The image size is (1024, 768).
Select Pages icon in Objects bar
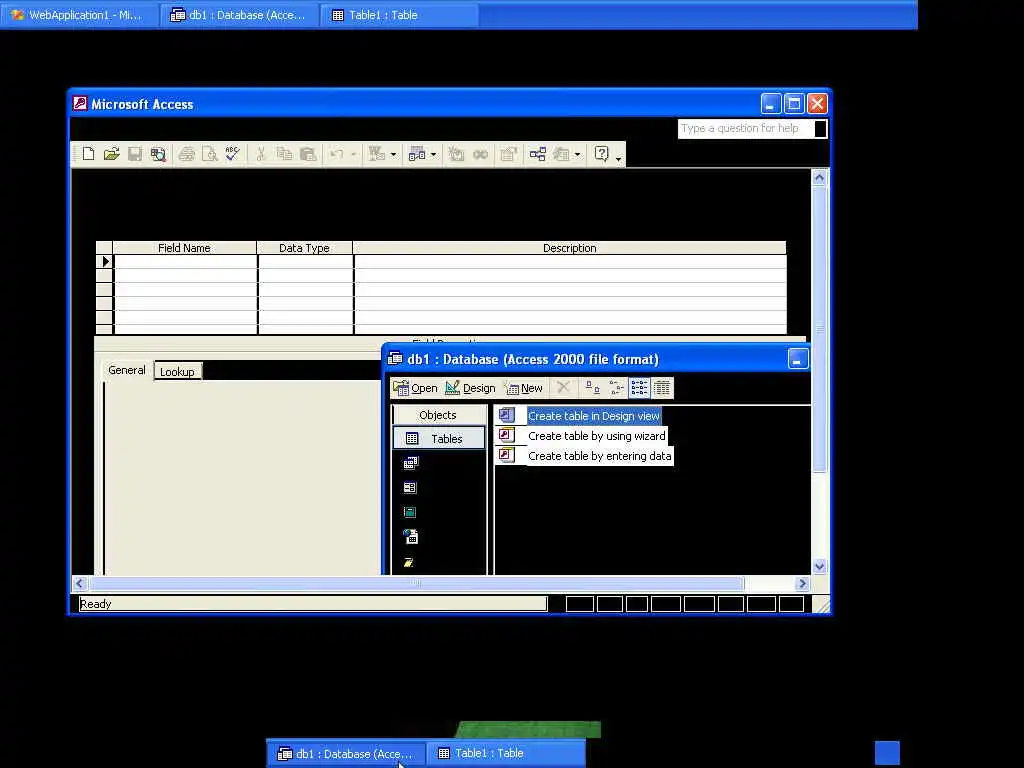click(x=410, y=537)
